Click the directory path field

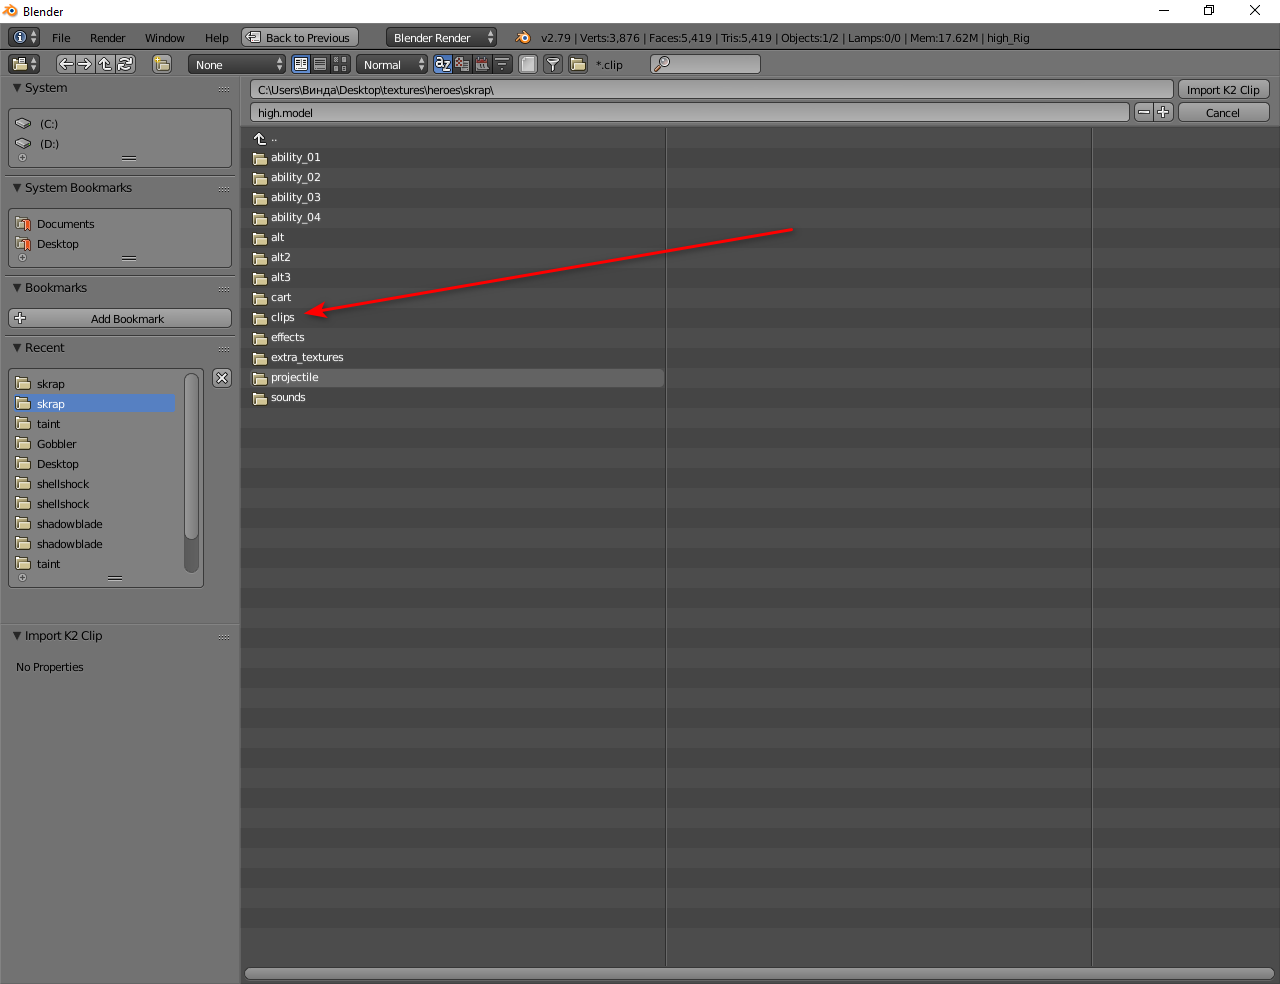click(711, 89)
